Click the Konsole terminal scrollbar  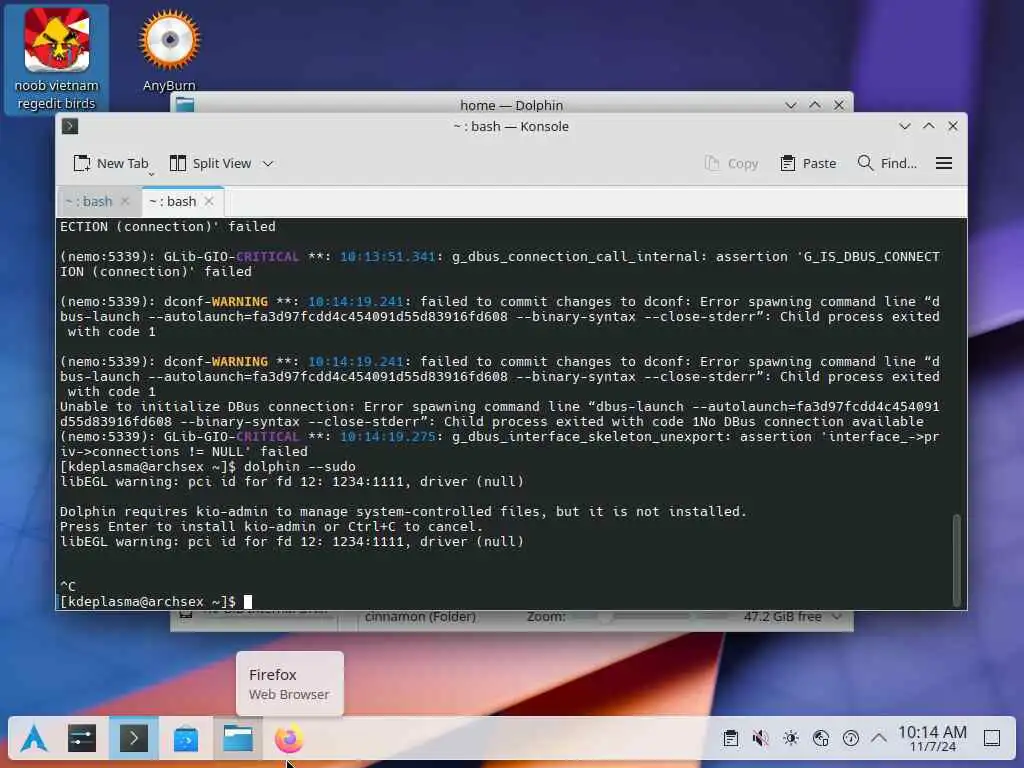[957, 560]
